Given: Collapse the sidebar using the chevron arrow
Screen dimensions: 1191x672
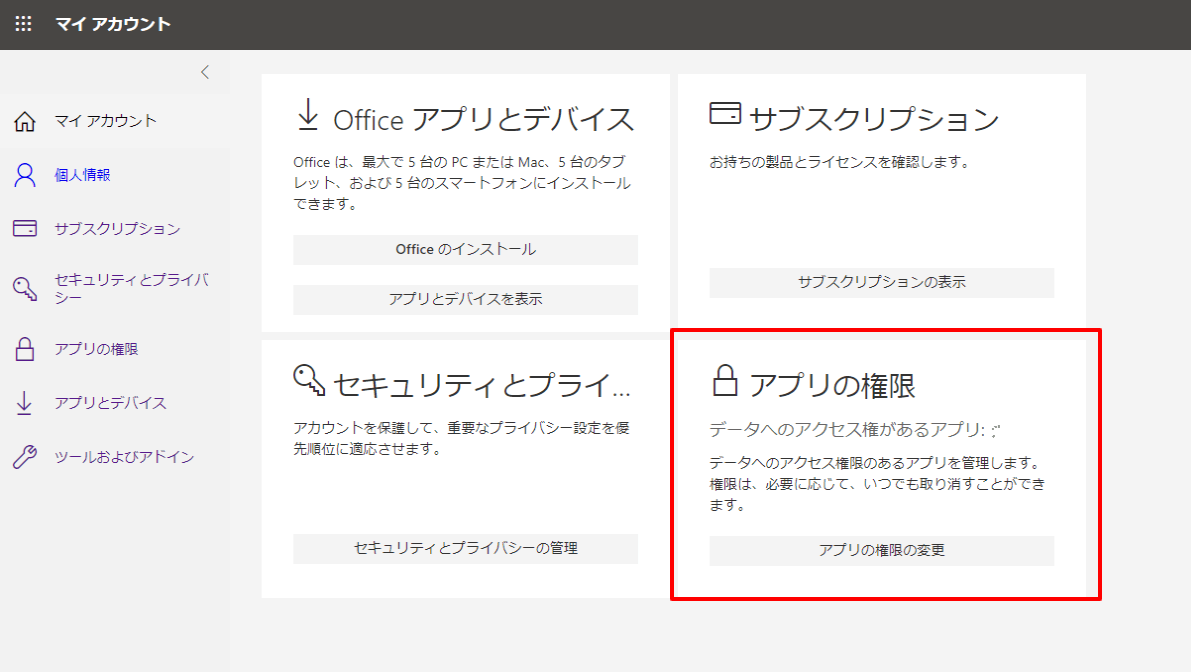Looking at the screenshot, I should (204, 72).
